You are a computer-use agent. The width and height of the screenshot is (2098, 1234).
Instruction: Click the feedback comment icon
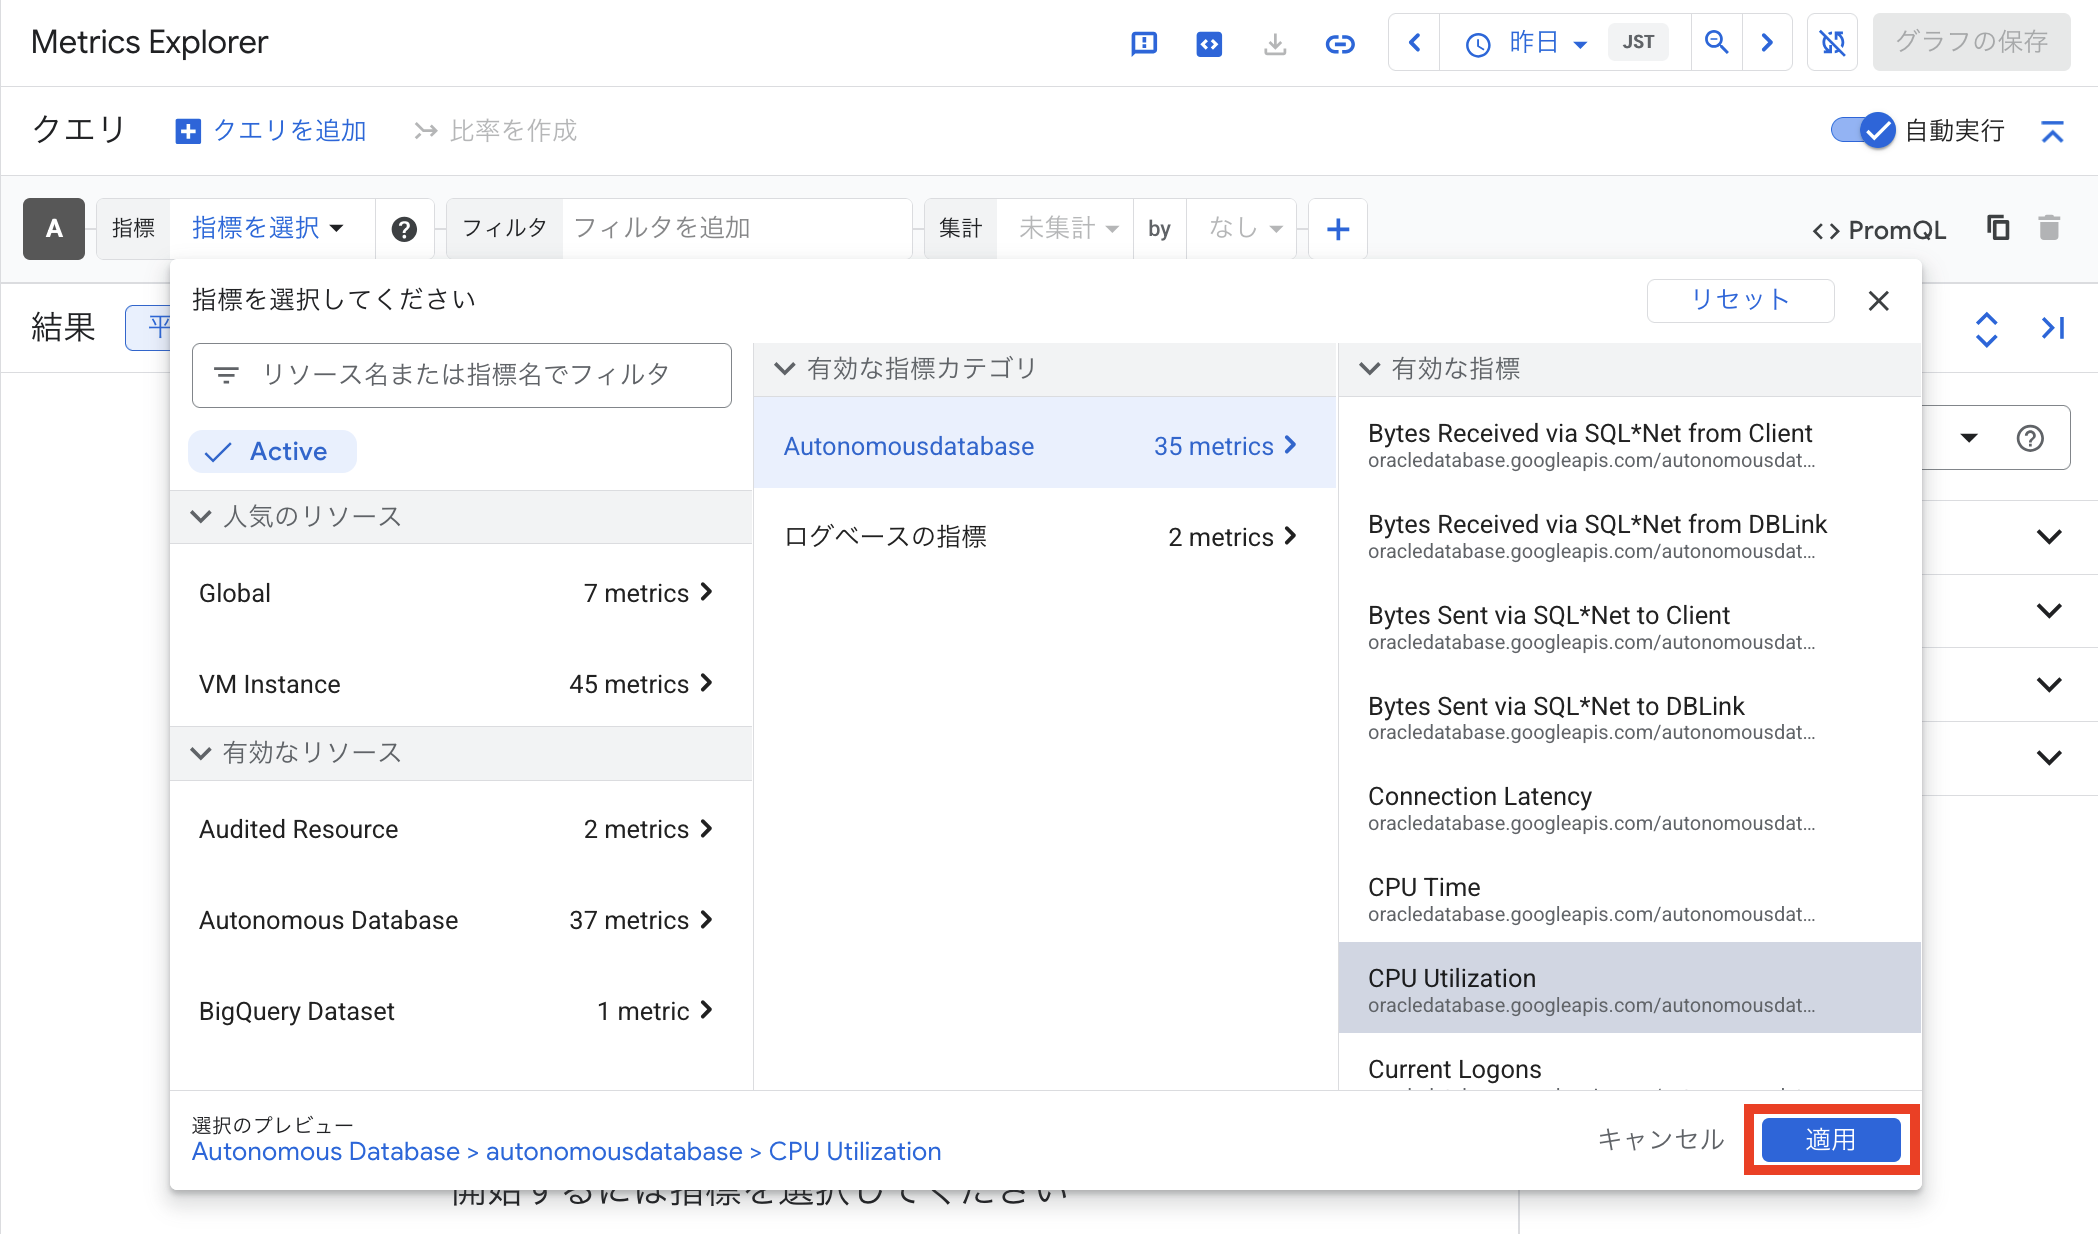(x=1144, y=43)
